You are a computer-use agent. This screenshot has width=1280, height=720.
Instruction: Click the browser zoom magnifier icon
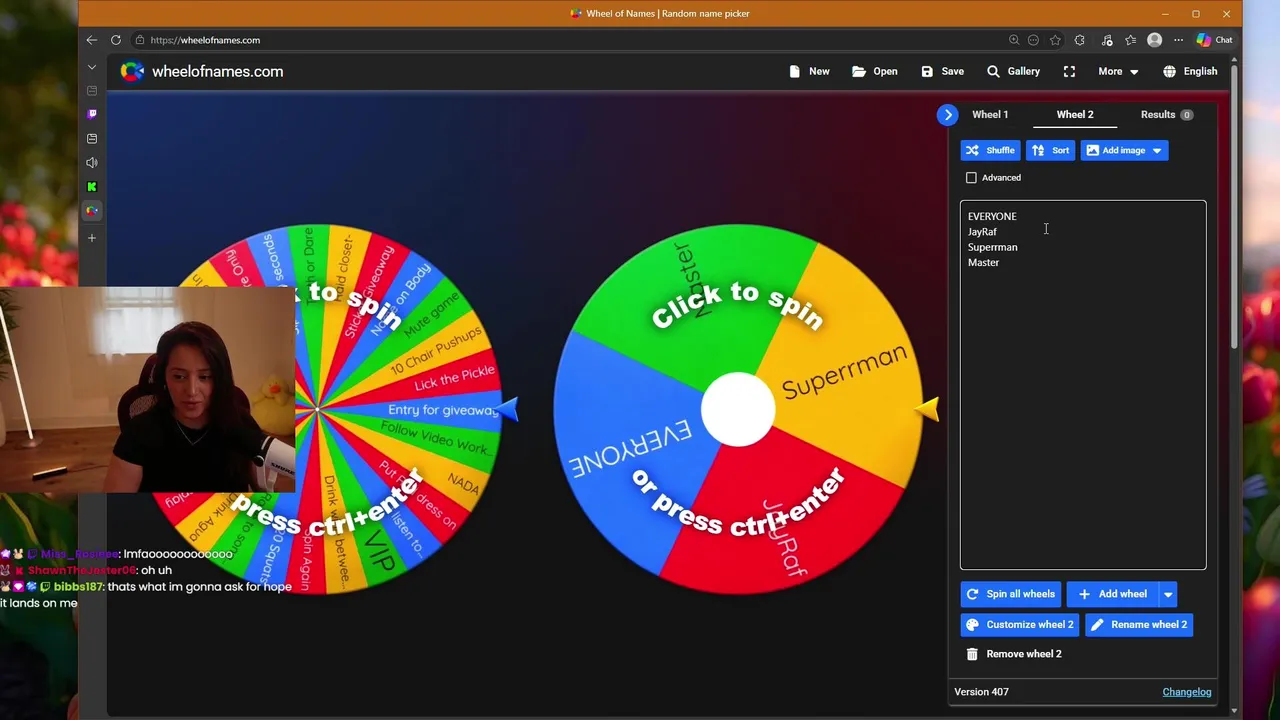point(1014,40)
